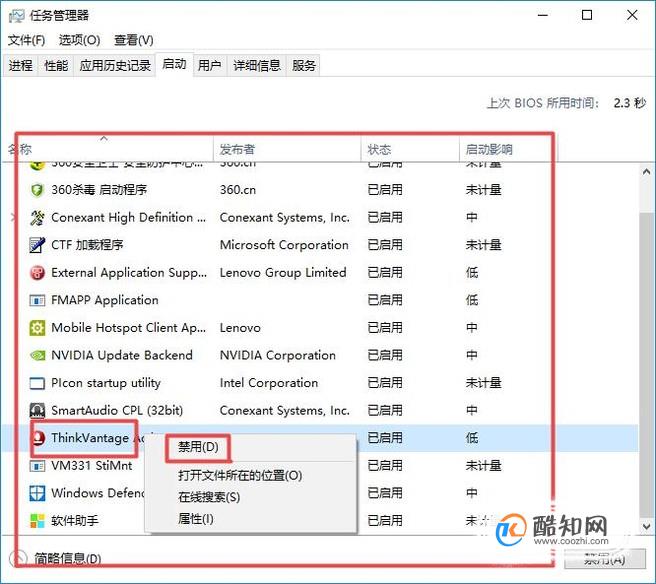Select the SmartAudio CPL (32bit) row name
Viewport: 656px width, 584px height.
click(x=117, y=411)
